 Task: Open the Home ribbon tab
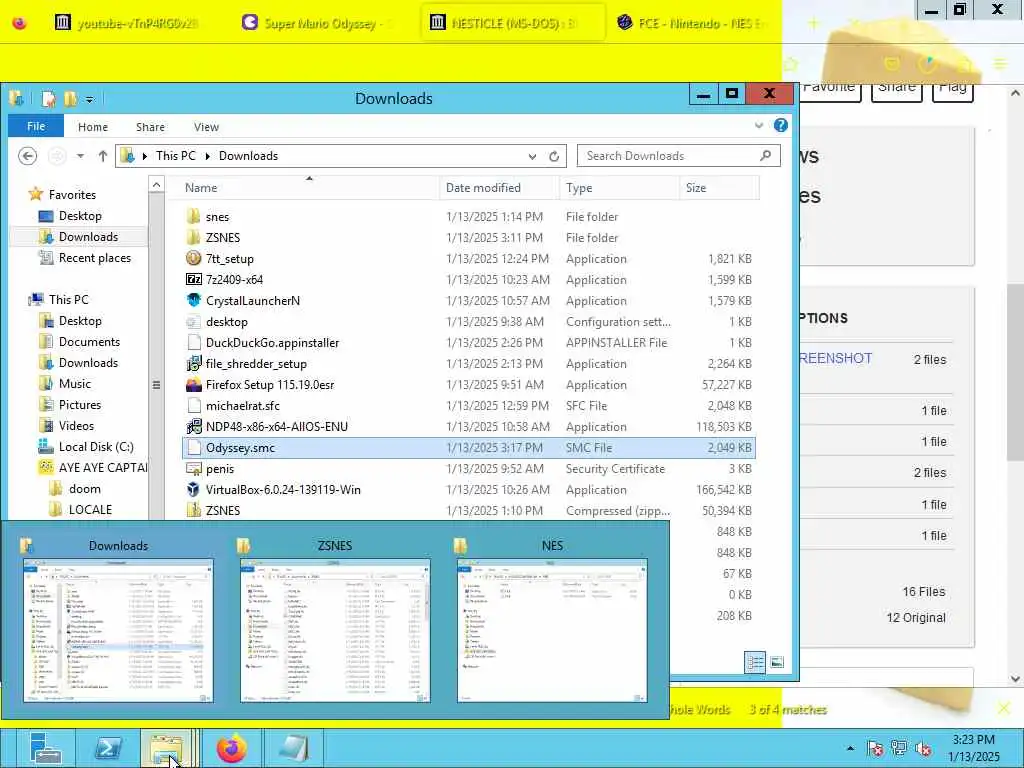[x=93, y=127]
